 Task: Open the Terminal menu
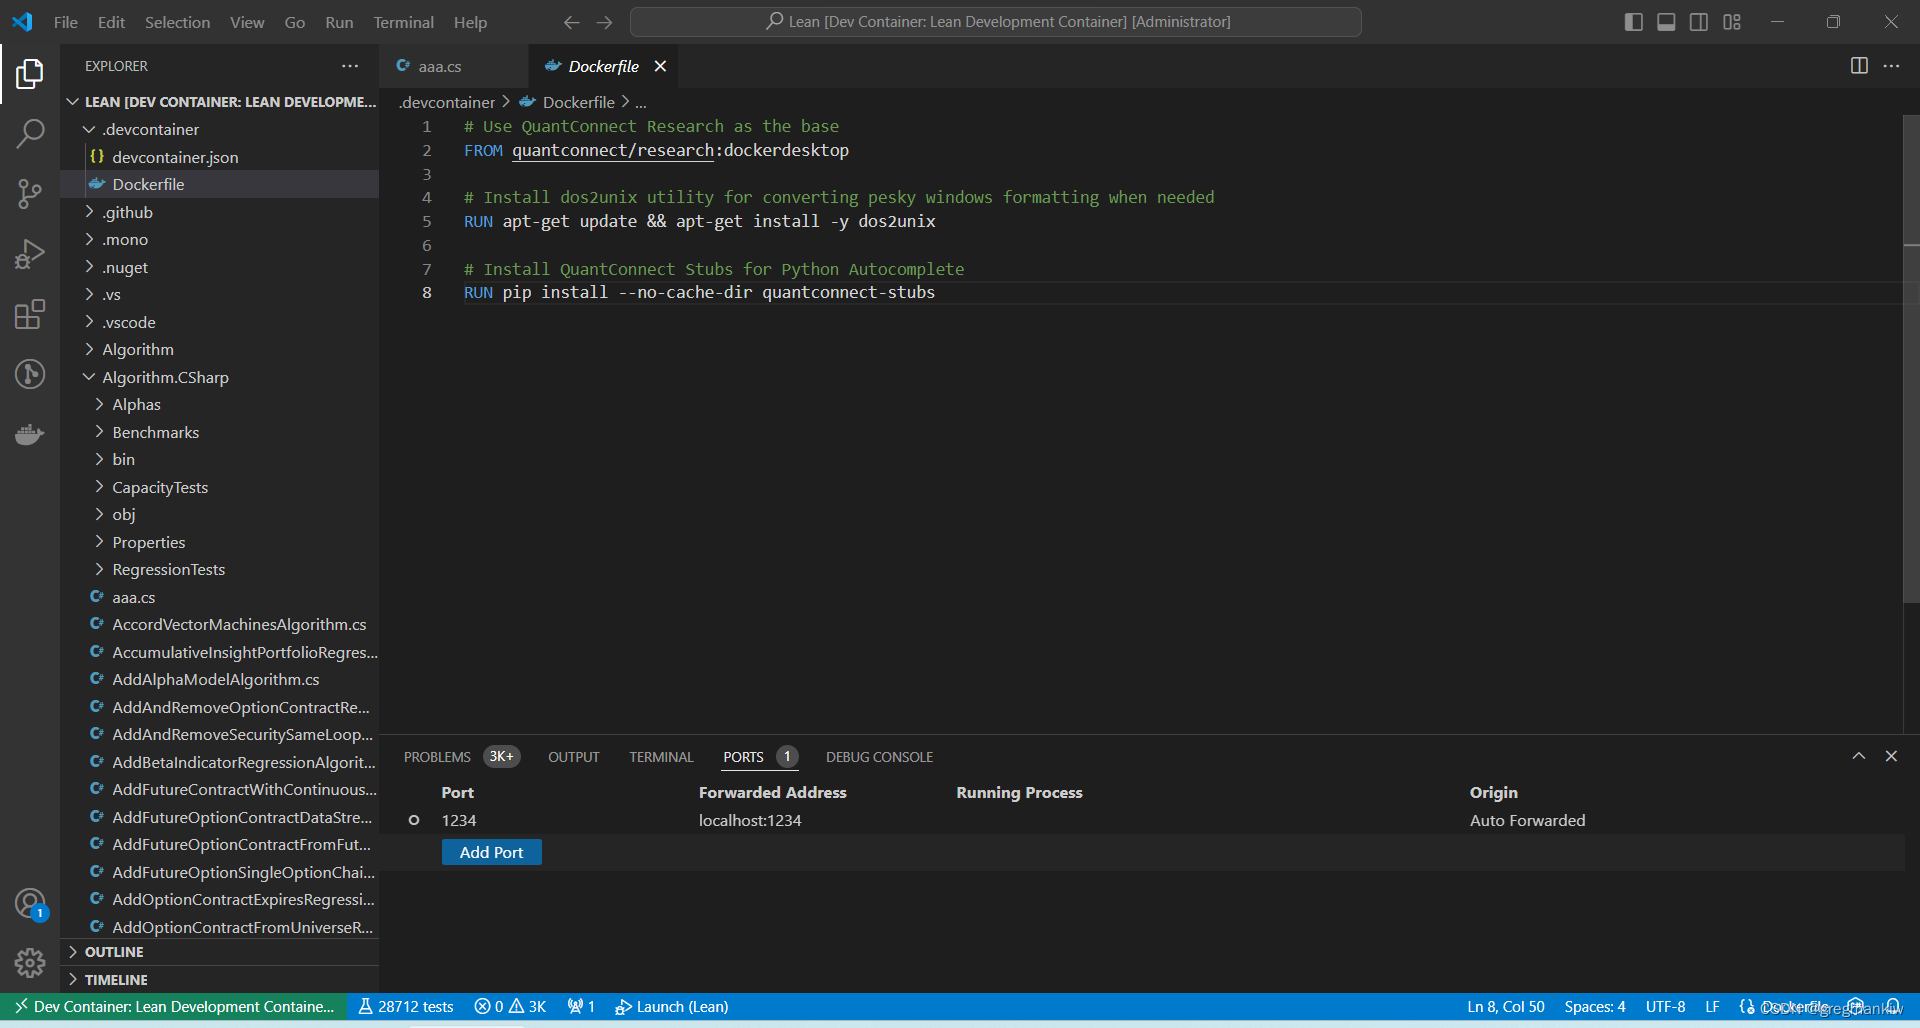tap(404, 22)
